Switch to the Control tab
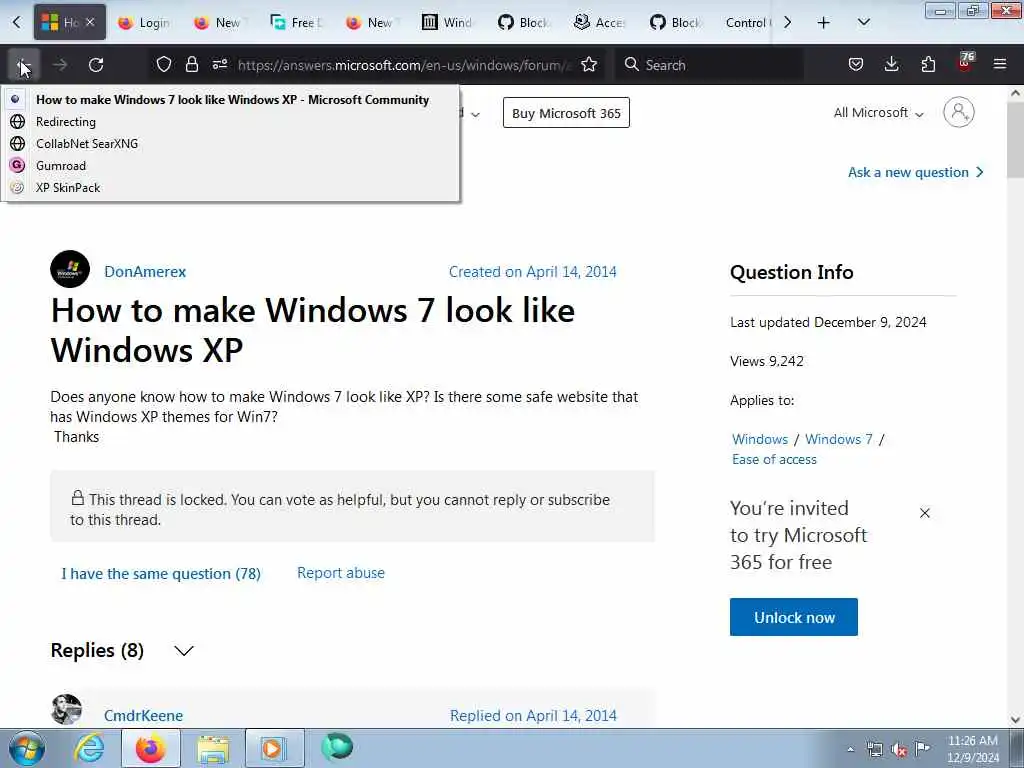Image resolution: width=1024 pixels, height=768 pixels. tap(748, 23)
